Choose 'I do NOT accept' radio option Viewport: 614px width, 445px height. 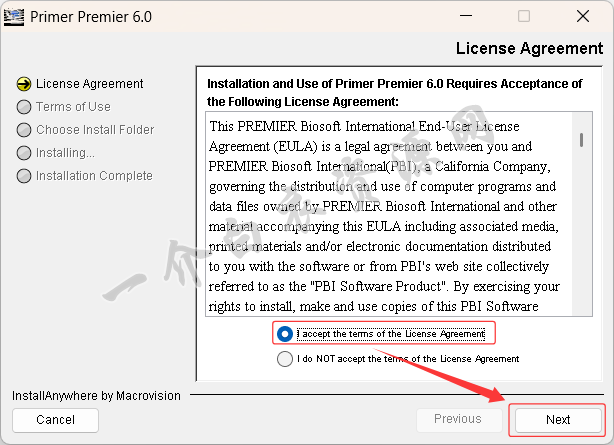pos(286,358)
